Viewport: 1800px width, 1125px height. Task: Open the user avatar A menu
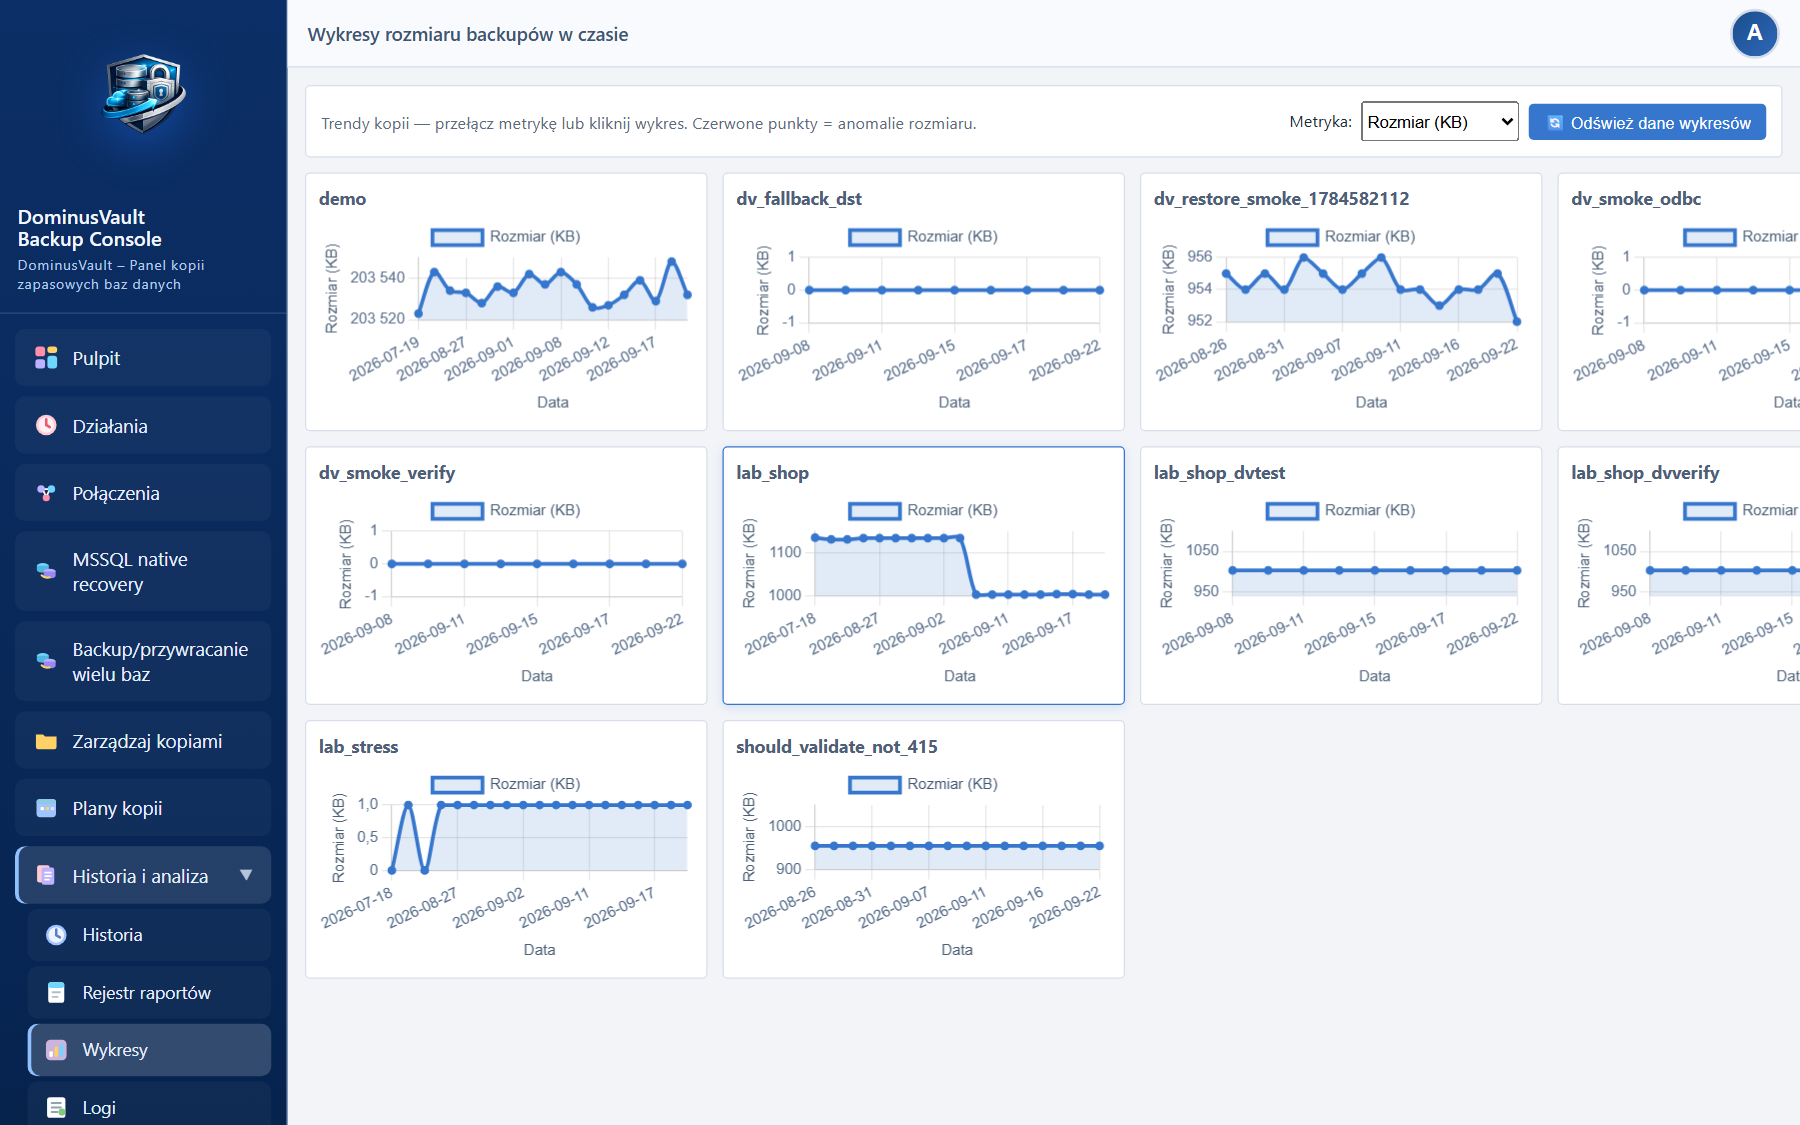pos(1754,34)
